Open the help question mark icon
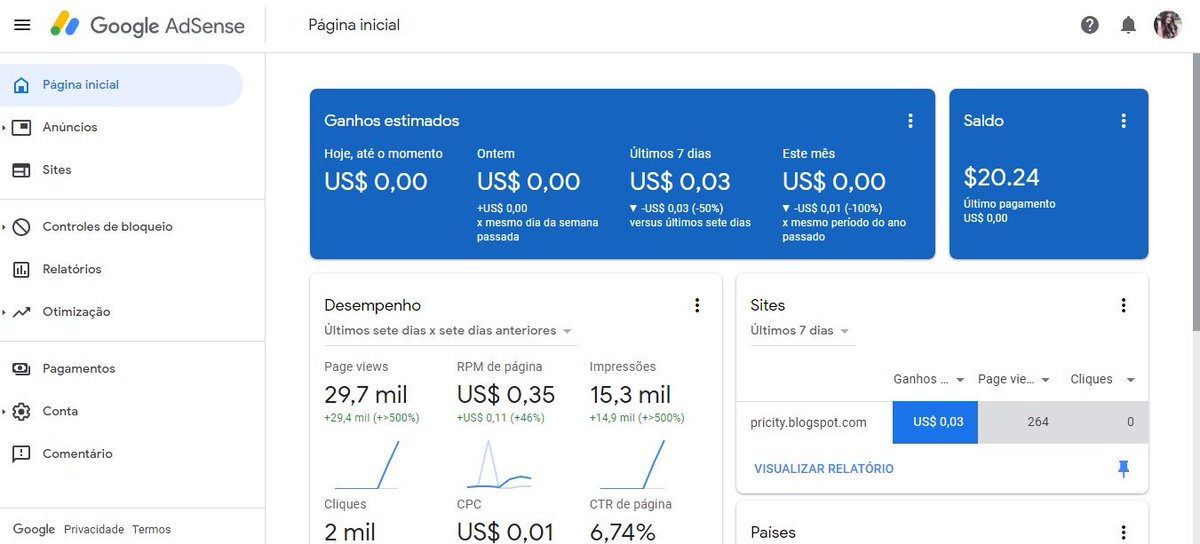Viewport: 1200px width, 544px height. click(1090, 25)
